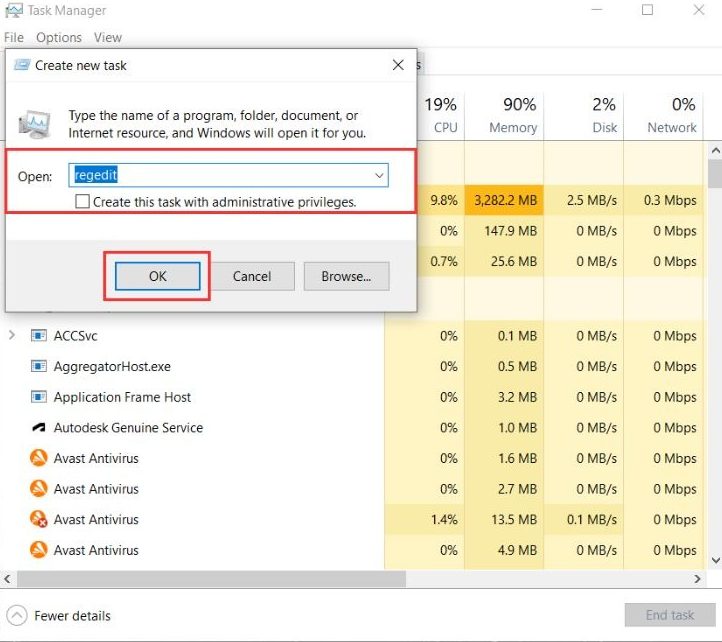Image resolution: width=722 pixels, height=642 pixels.
Task: Click the 9.8% CPU cell
Action: pos(441,200)
